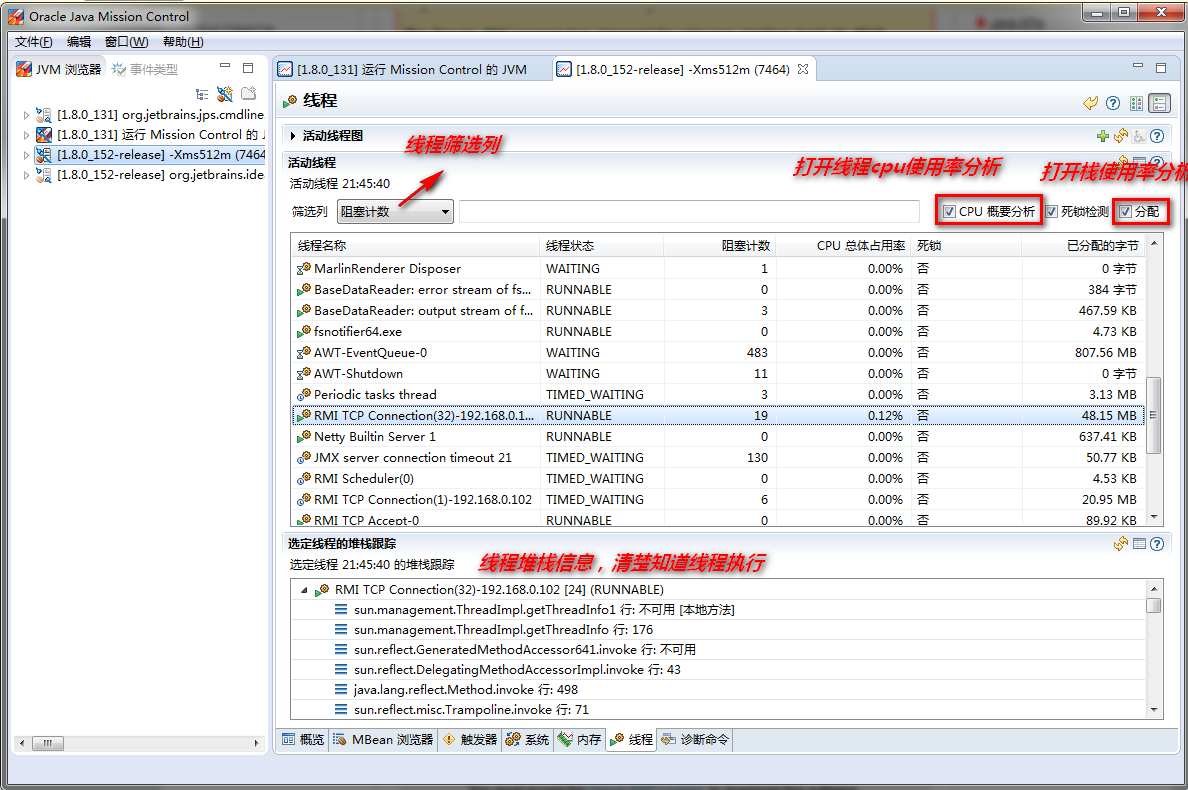Sort by CPU 总体占用率 column header

coord(843,245)
